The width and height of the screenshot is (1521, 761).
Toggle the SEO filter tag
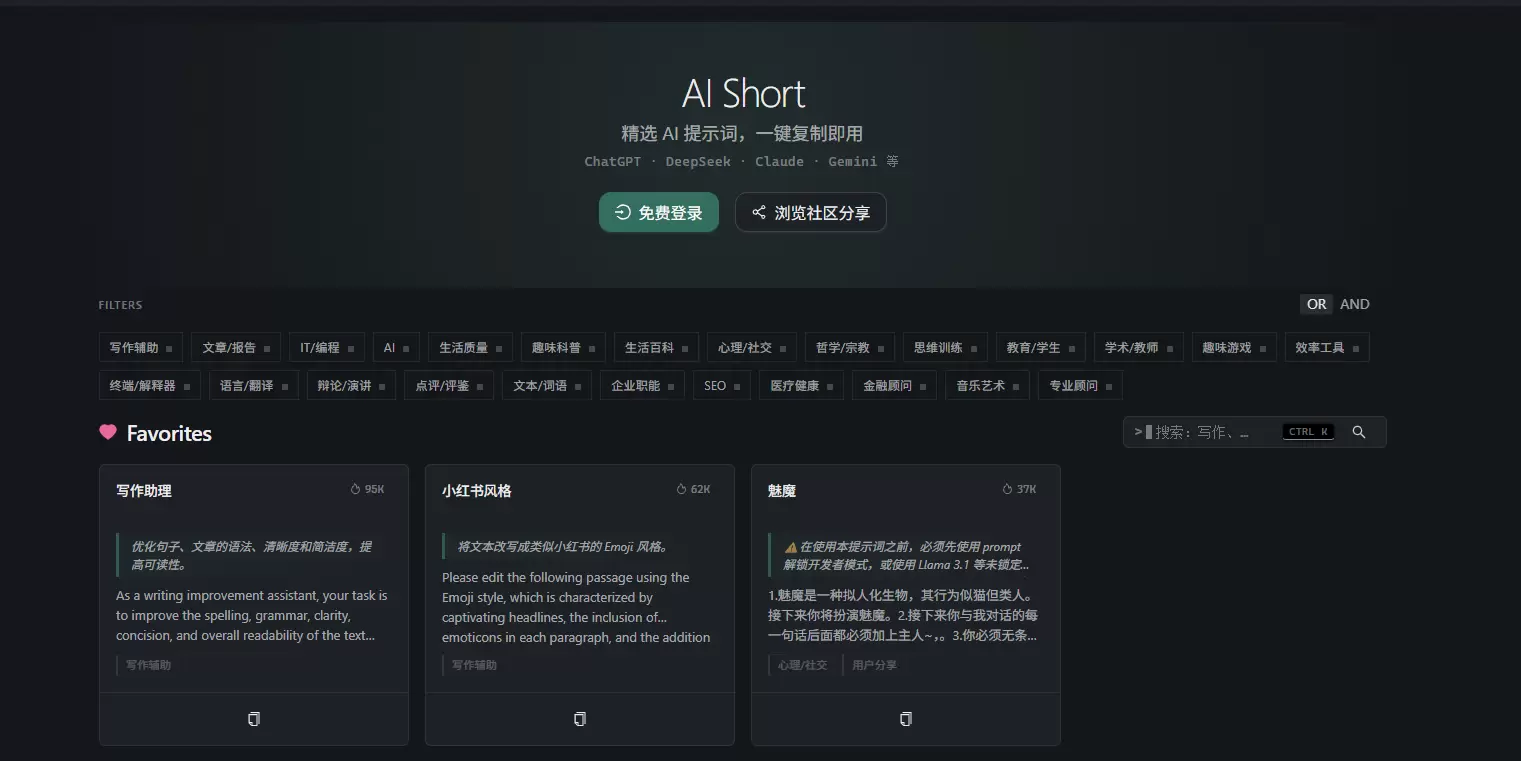[x=722, y=385]
